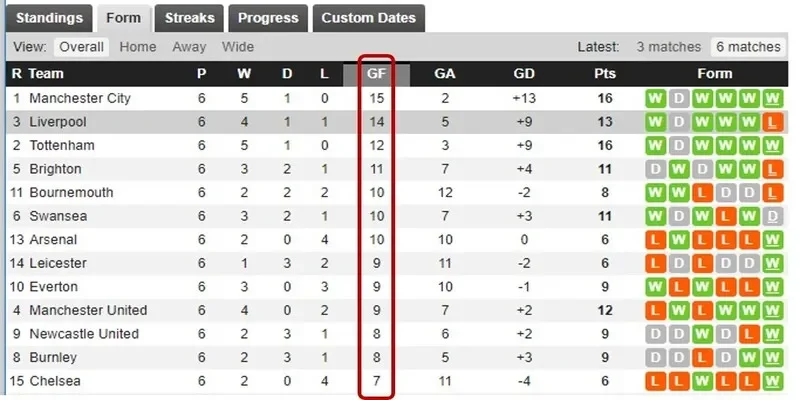Sort table by GA column header
The width and height of the screenshot is (800, 400).
pos(445,74)
